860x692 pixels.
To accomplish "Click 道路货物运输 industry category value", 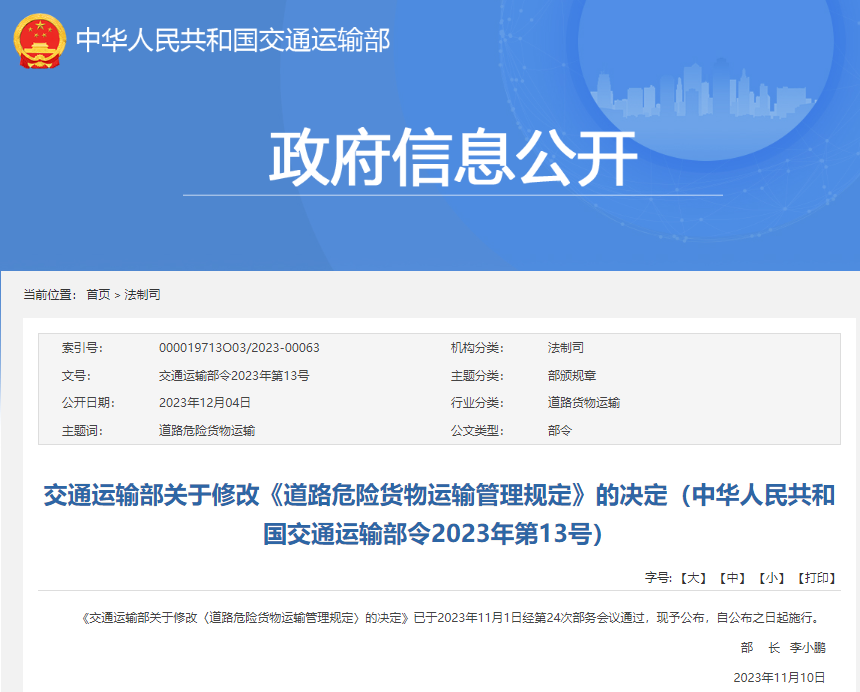I will coord(583,403).
